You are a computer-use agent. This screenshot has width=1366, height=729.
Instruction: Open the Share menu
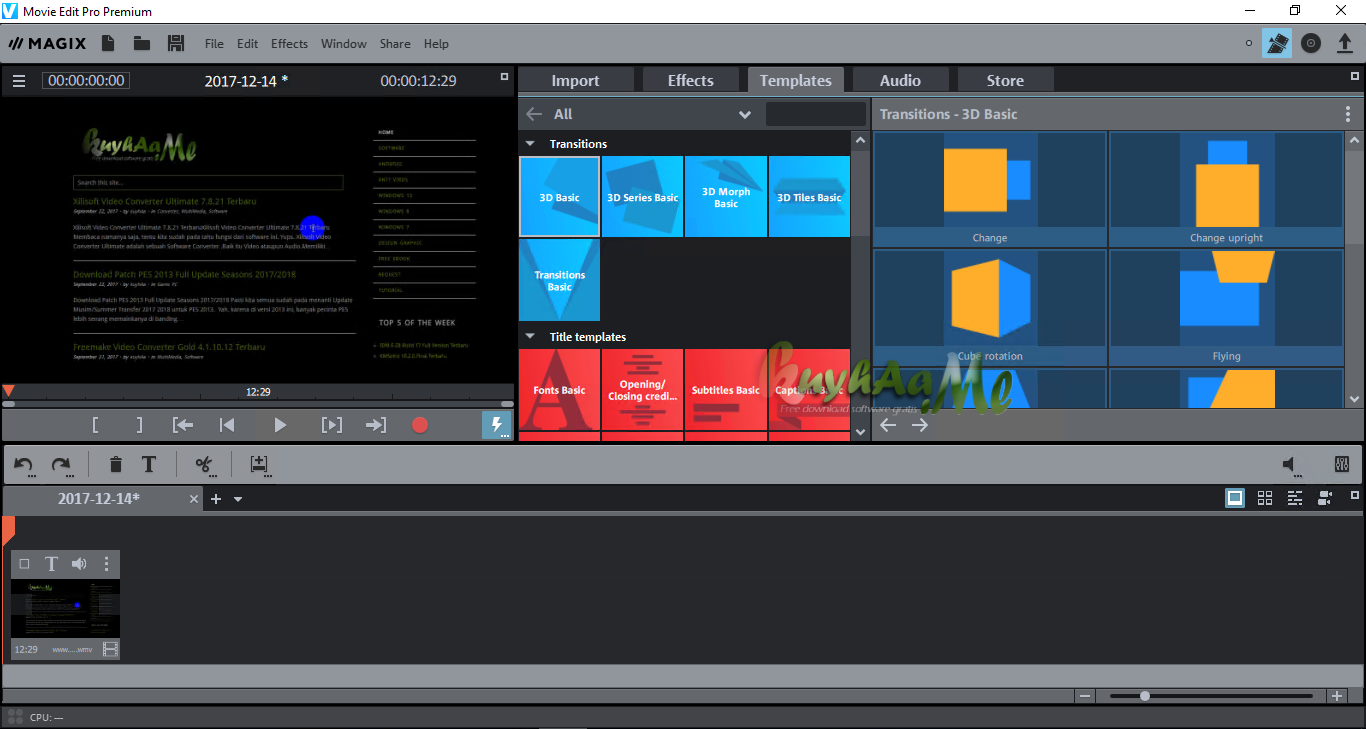395,43
